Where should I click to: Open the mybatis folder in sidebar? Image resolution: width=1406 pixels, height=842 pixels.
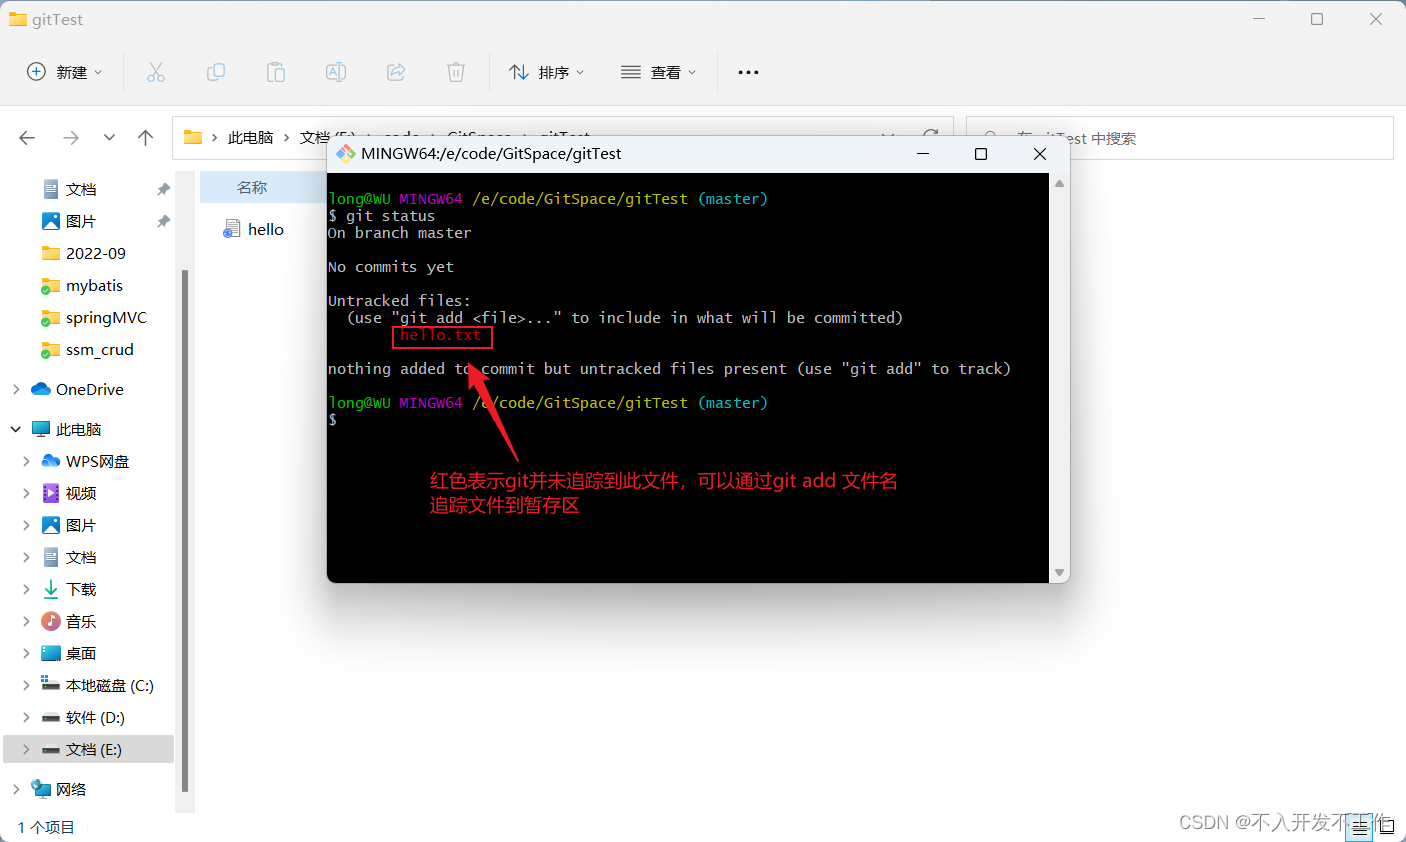click(x=94, y=285)
